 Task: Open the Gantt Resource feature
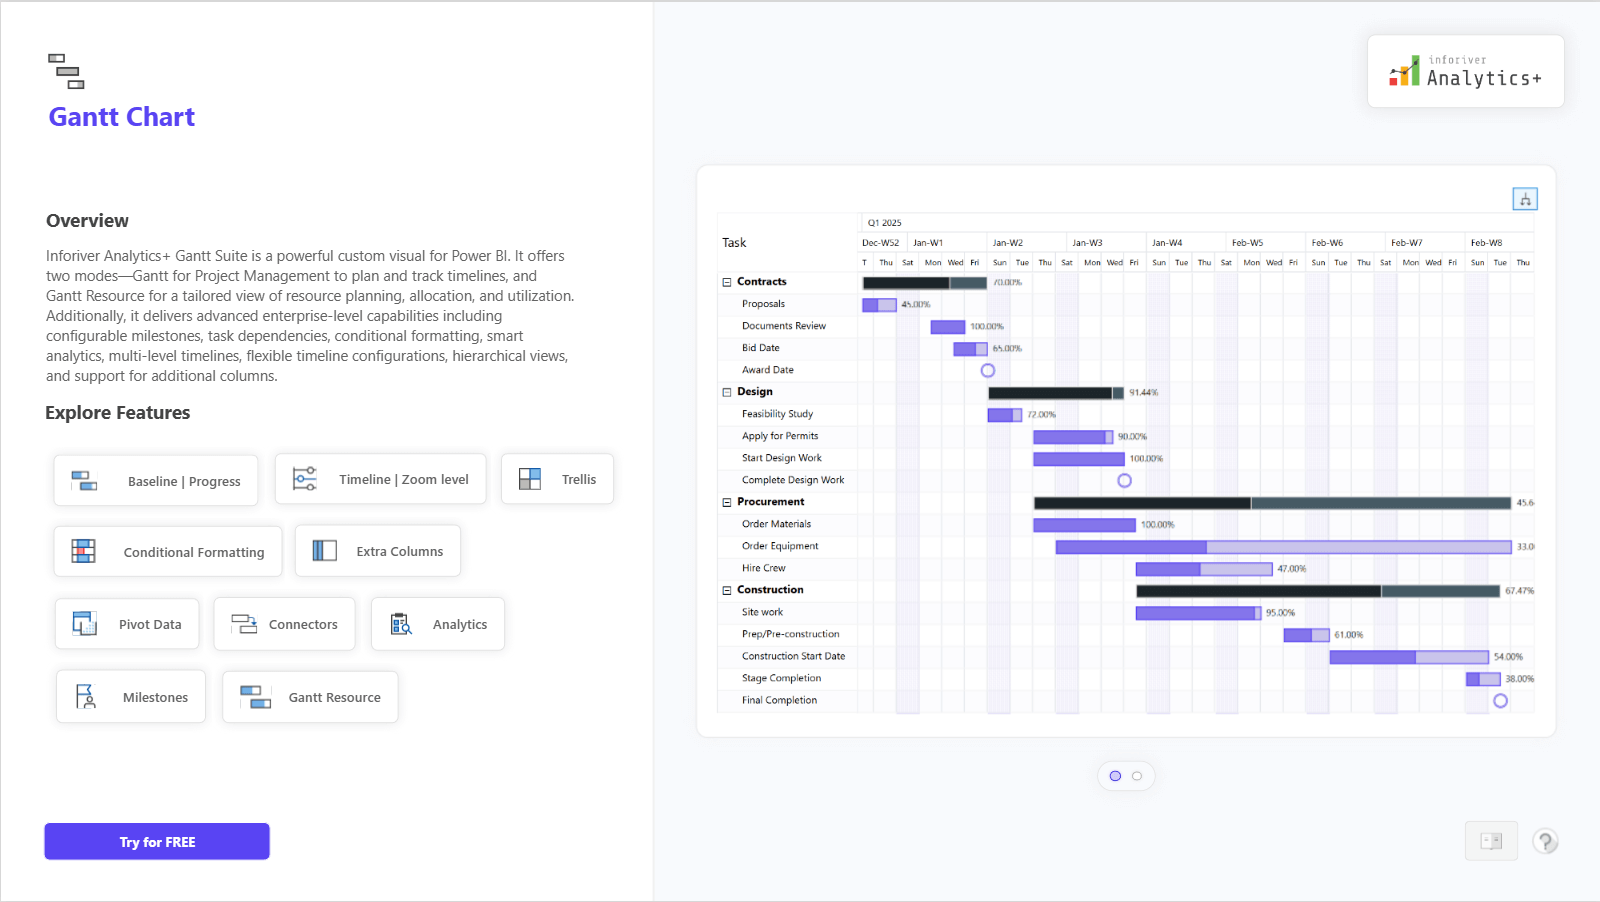click(x=310, y=697)
